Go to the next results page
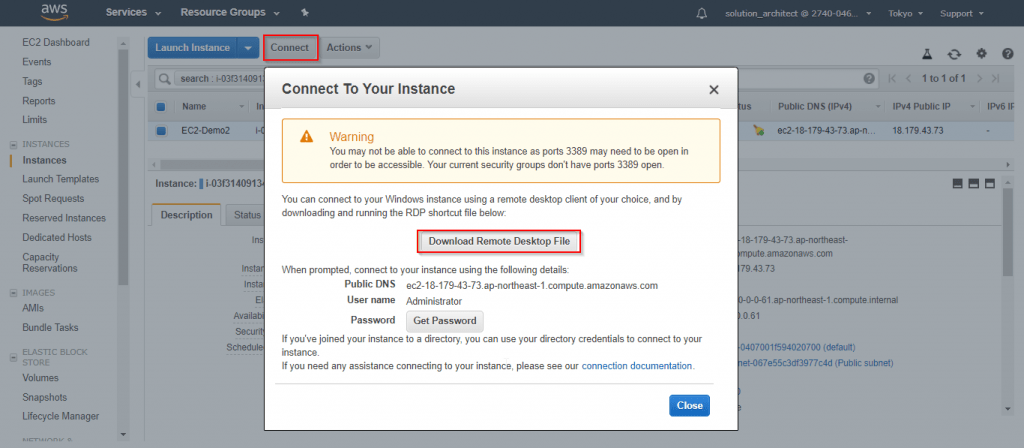 point(979,78)
